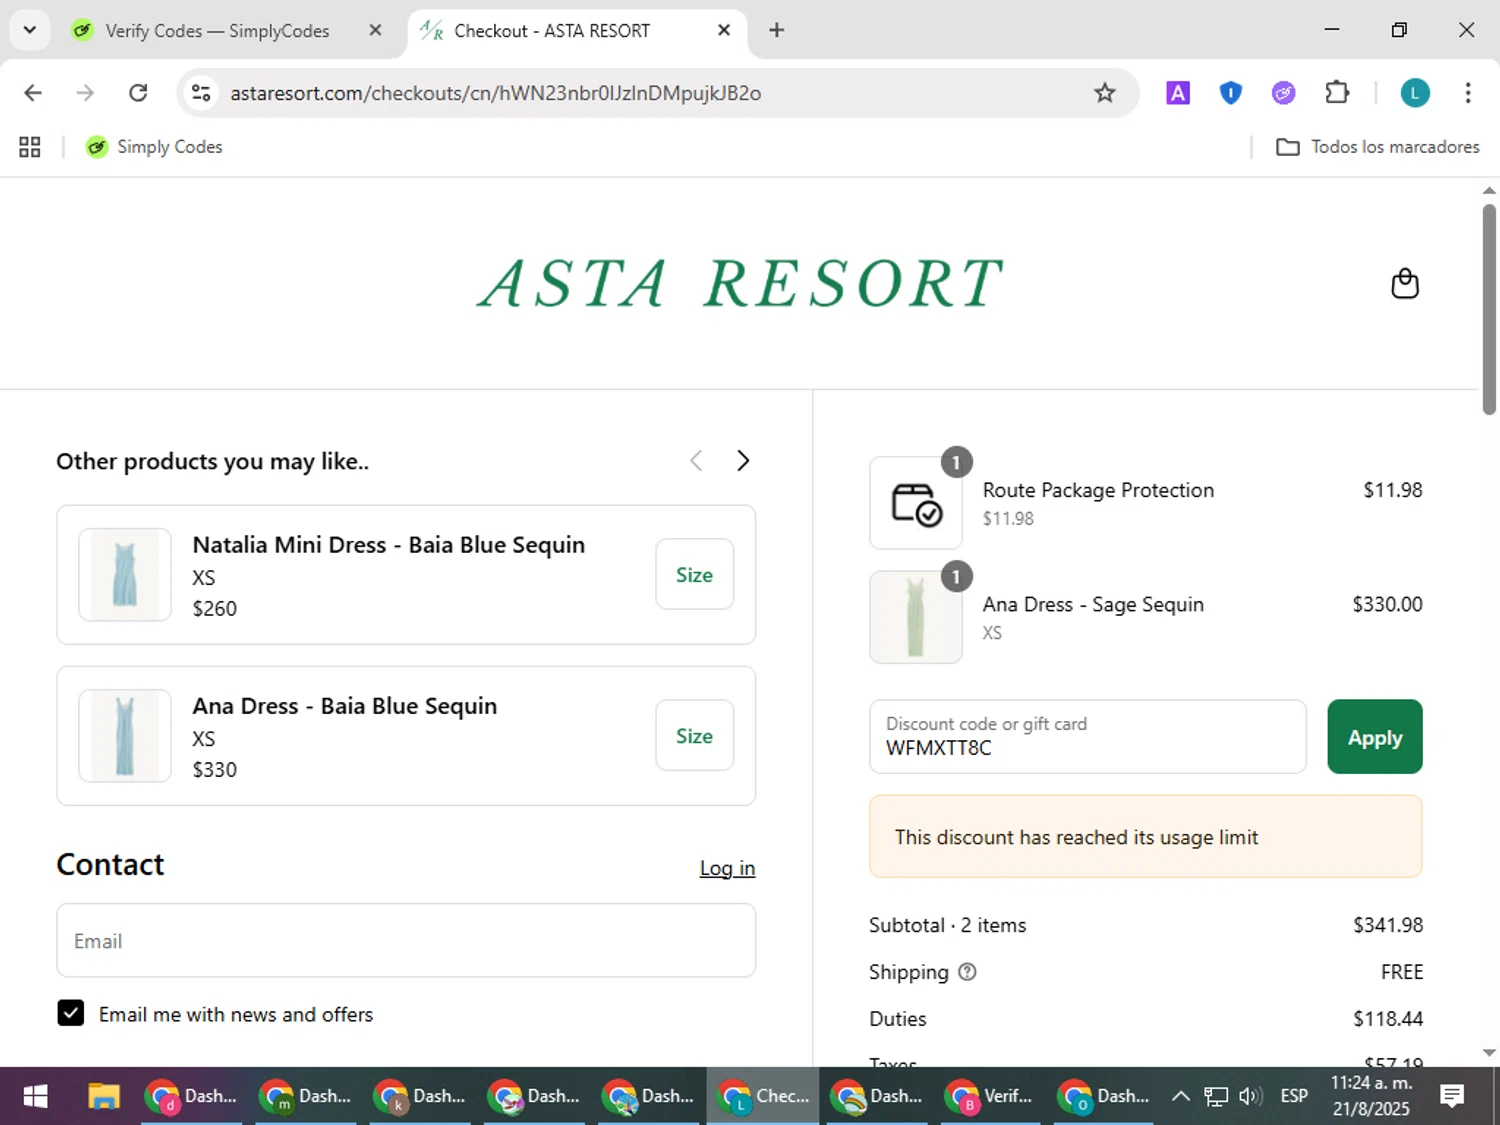Click the Duties $118.44 amount
The height and width of the screenshot is (1125, 1500).
coord(1388,1019)
